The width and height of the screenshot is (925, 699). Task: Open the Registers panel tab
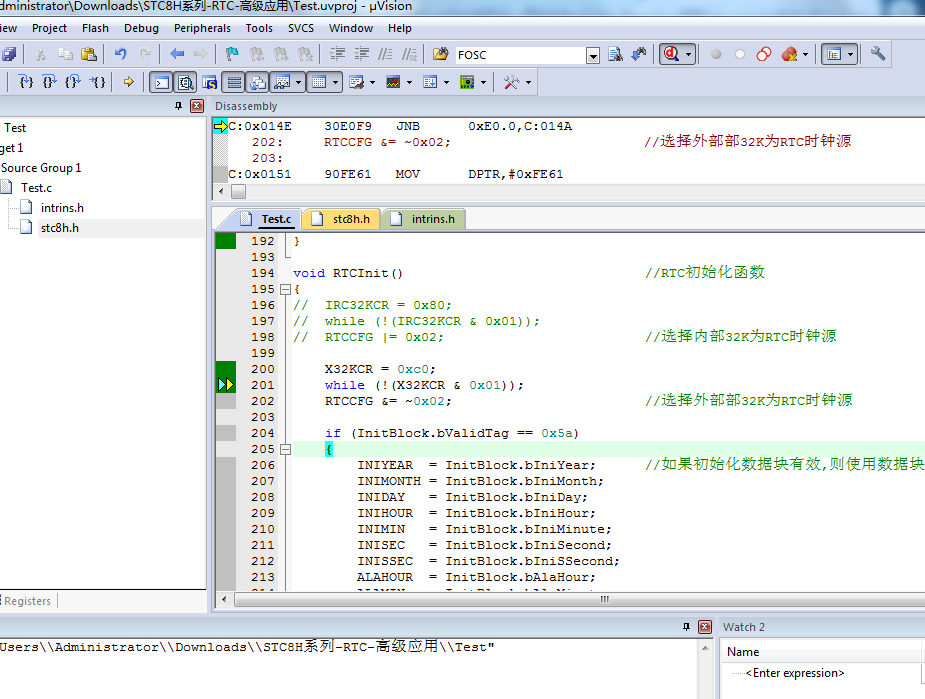[27, 601]
